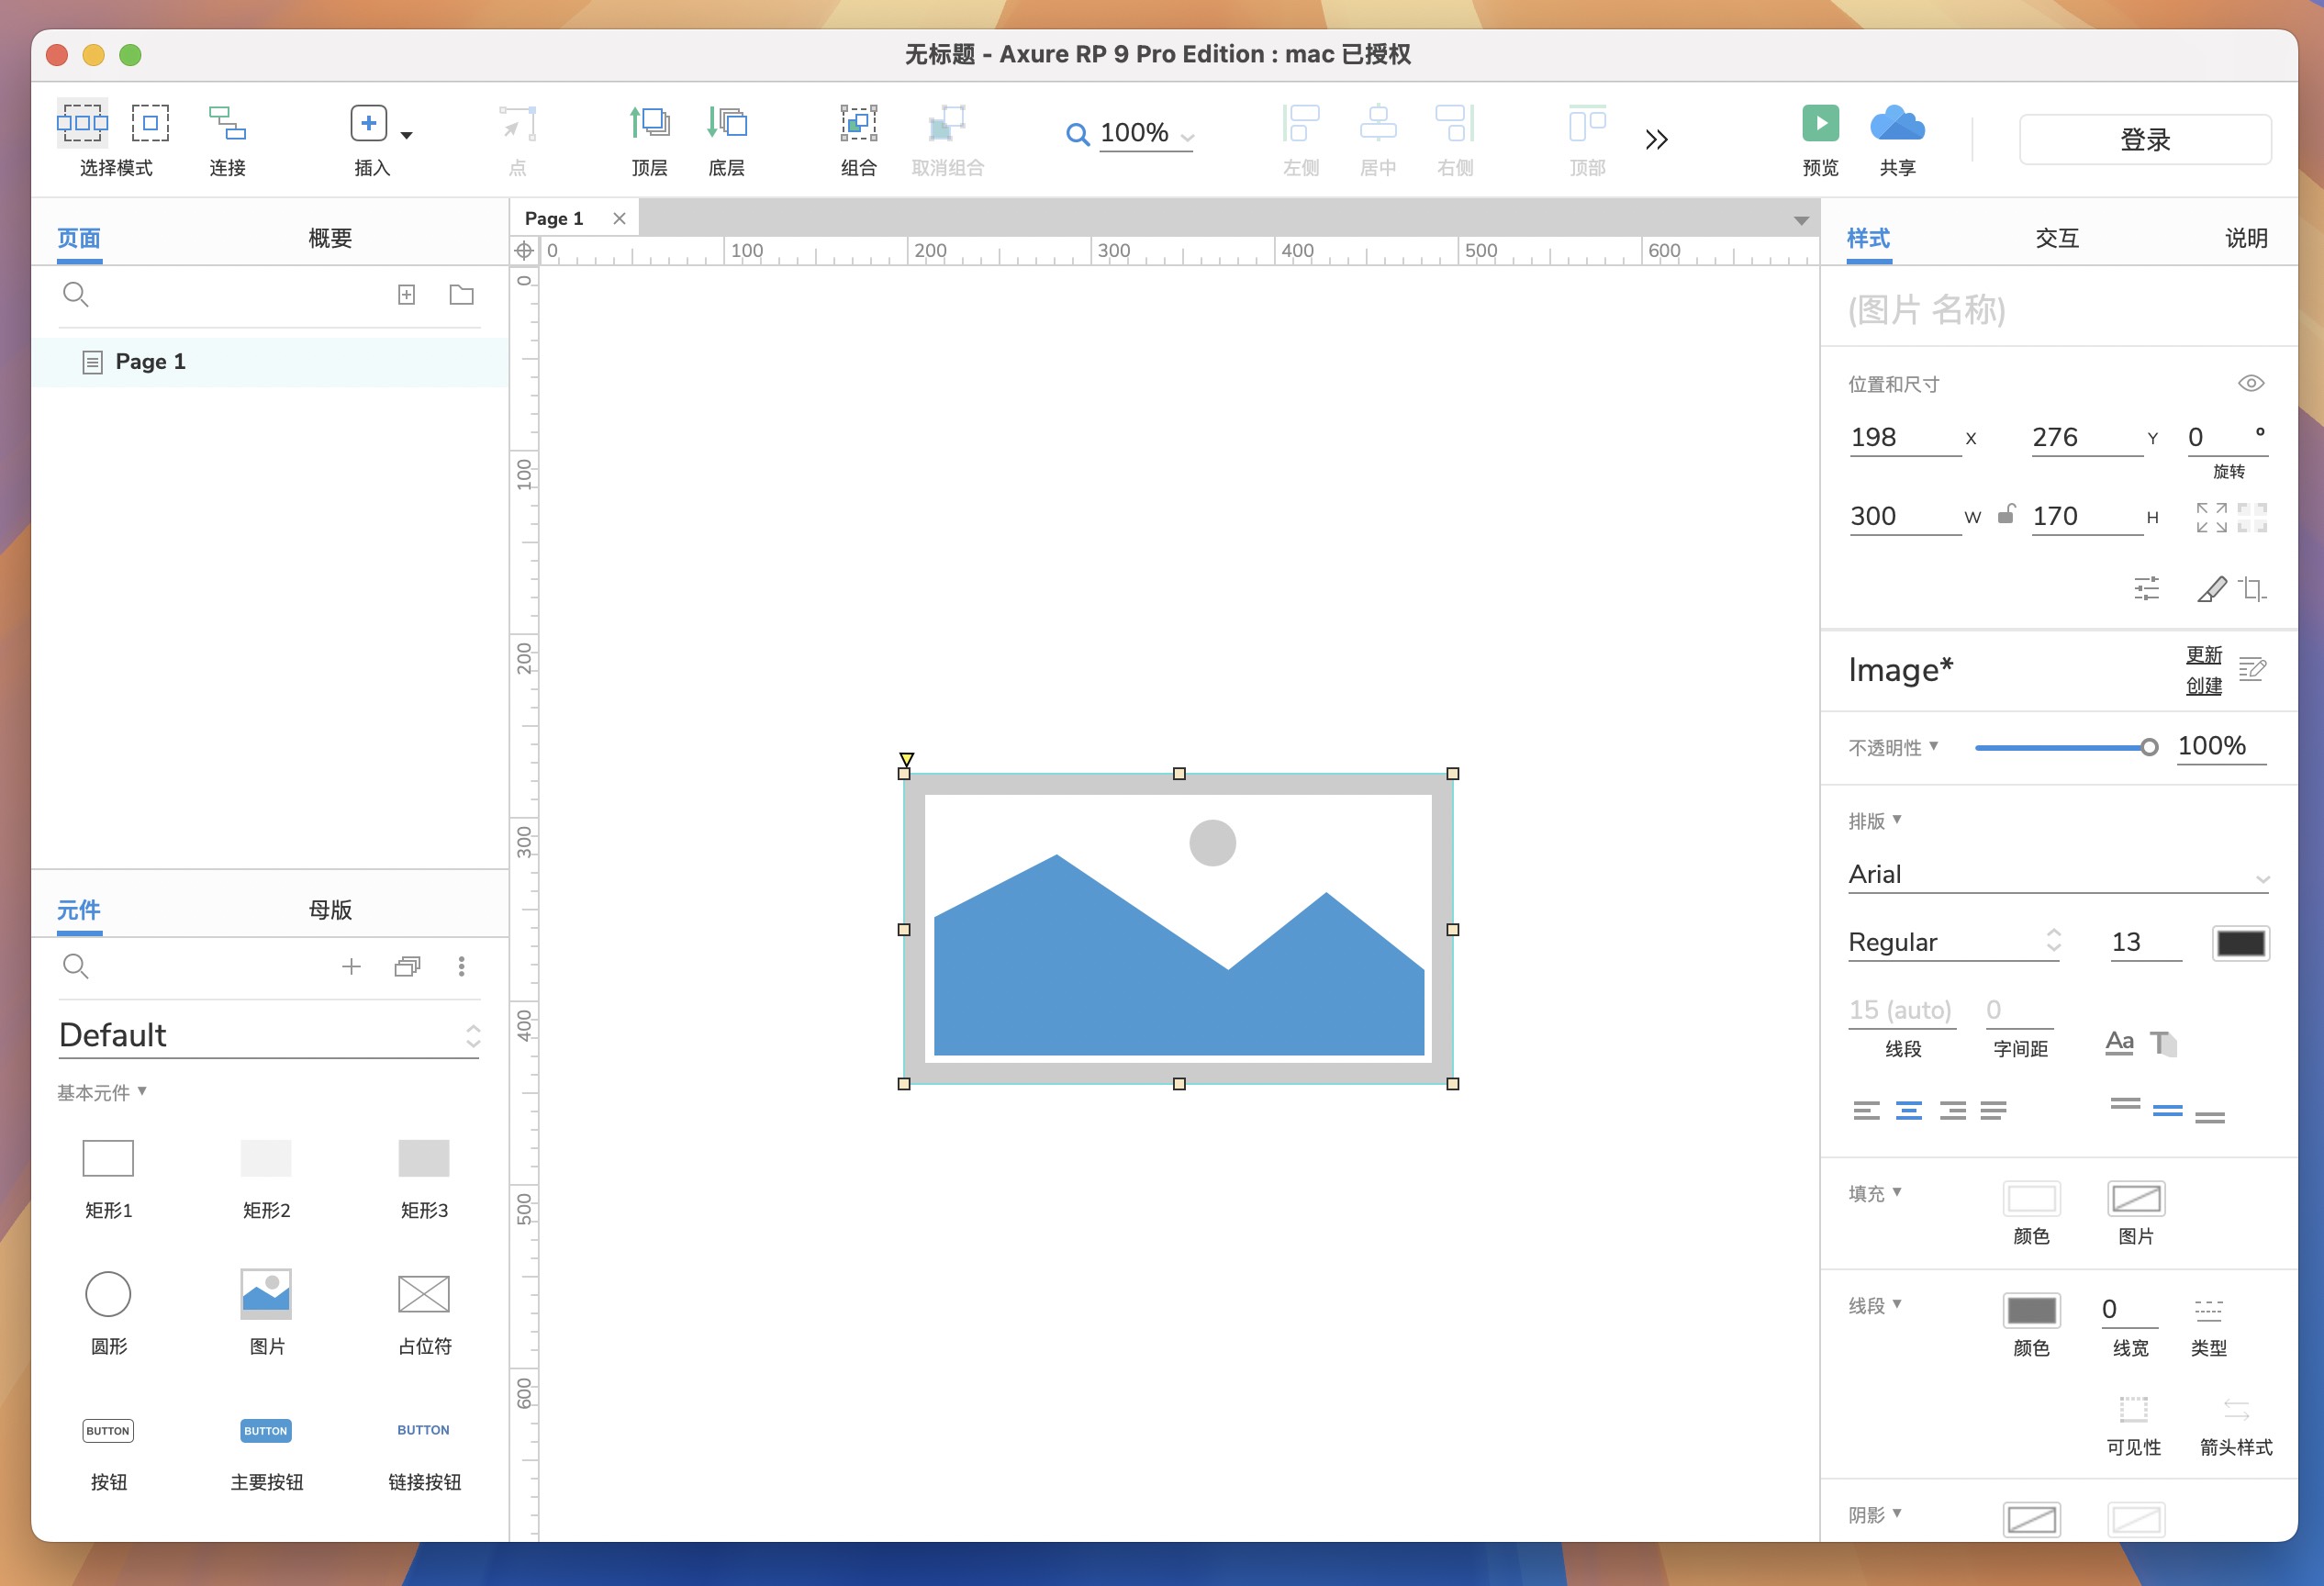Screen dimensions: 2324x1586
Task: Align 居中 center toolbar icon
Action: [1378, 123]
